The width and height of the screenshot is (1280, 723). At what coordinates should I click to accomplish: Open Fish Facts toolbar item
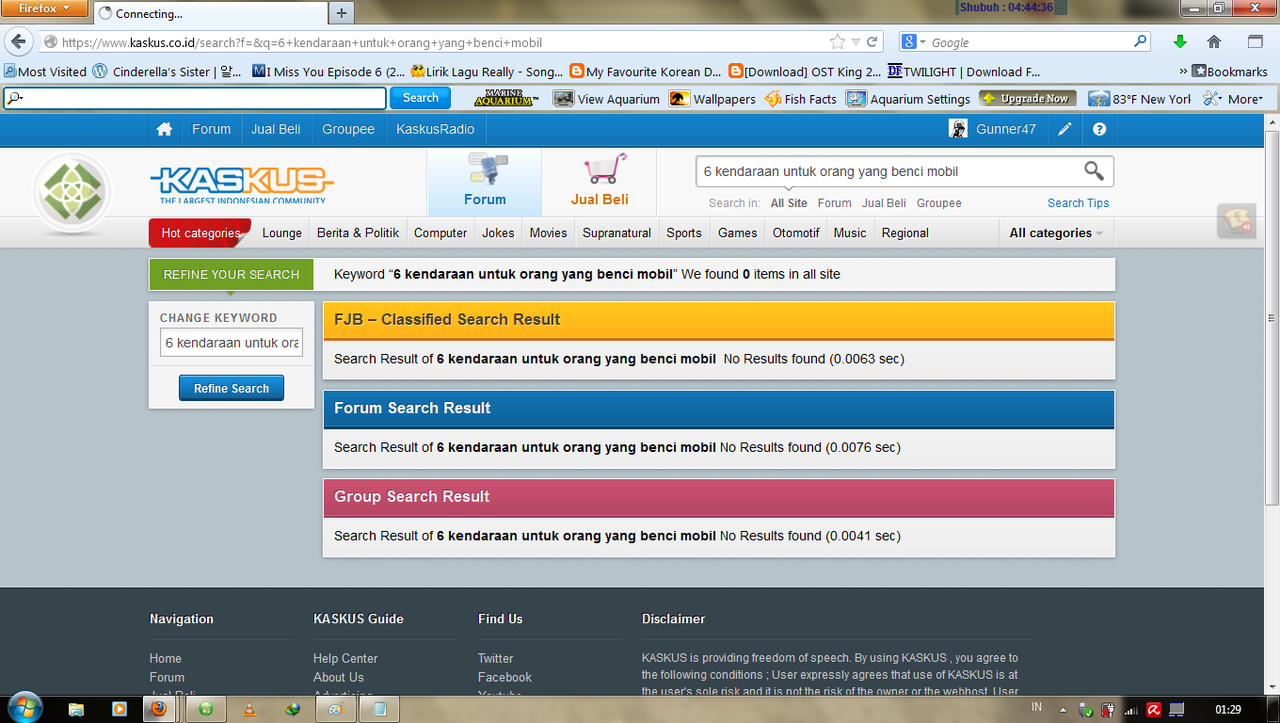pos(800,99)
